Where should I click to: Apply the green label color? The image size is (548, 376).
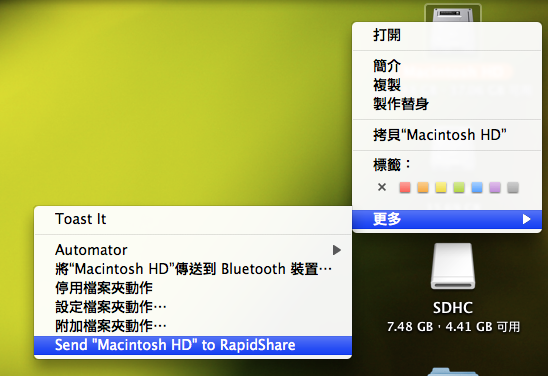click(459, 187)
